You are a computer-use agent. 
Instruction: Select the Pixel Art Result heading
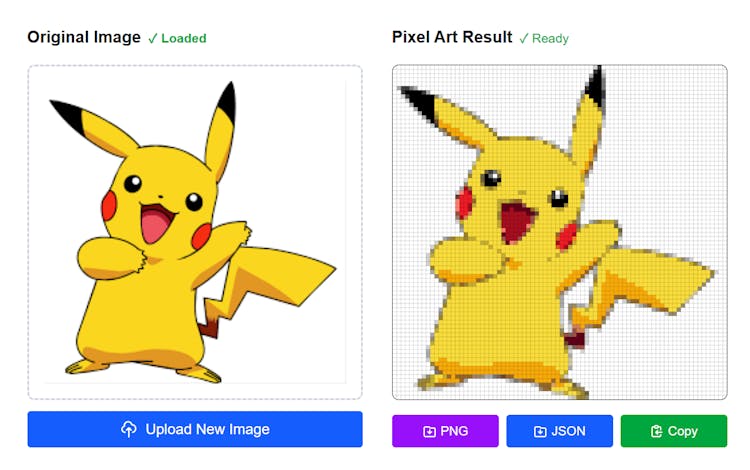click(452, 37)
